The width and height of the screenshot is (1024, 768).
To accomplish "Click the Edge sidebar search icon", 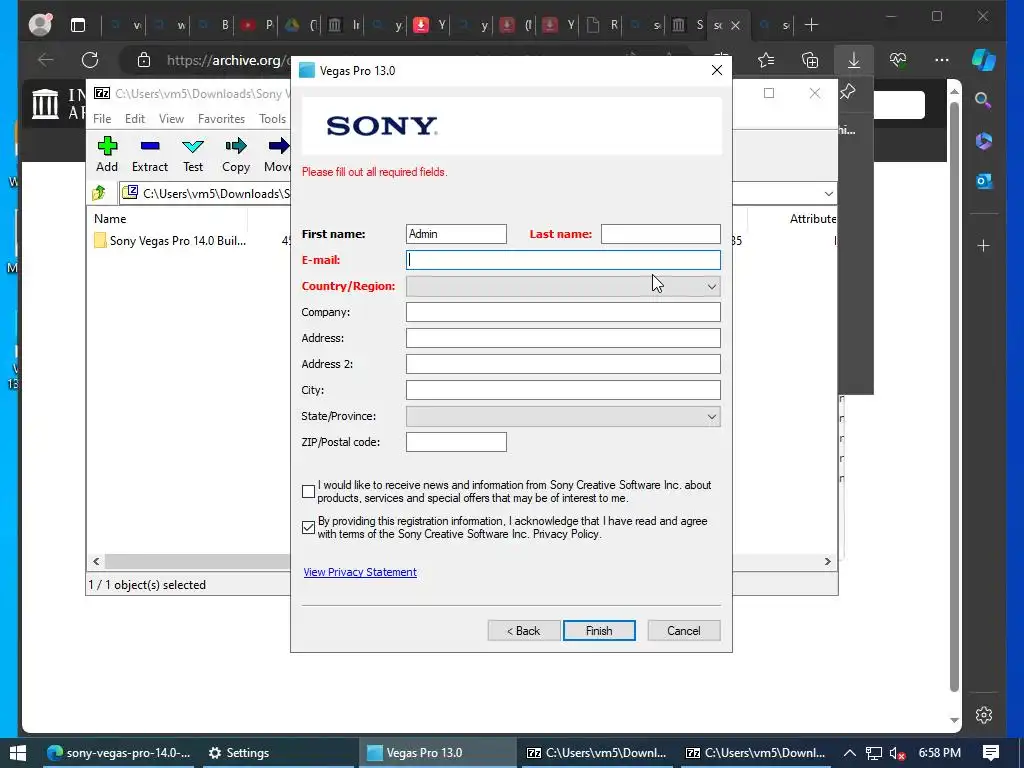I will pos(984,100).
